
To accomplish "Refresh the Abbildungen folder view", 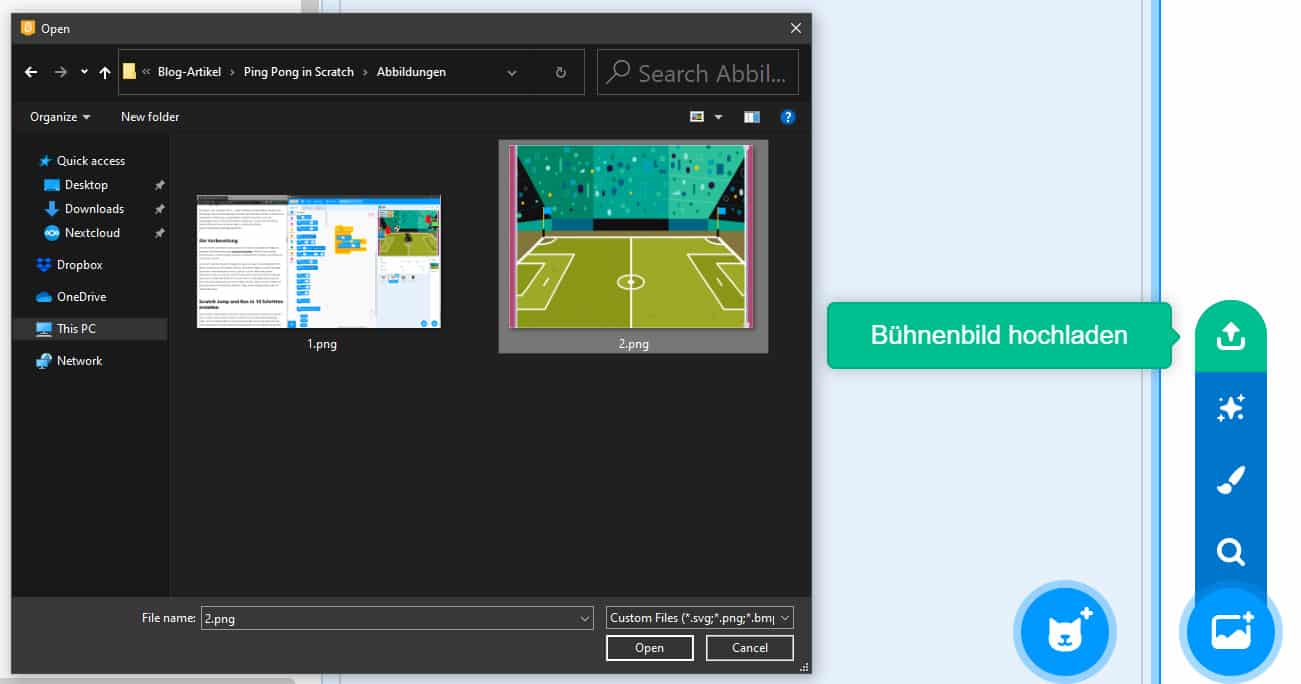I will coord(559,71).
